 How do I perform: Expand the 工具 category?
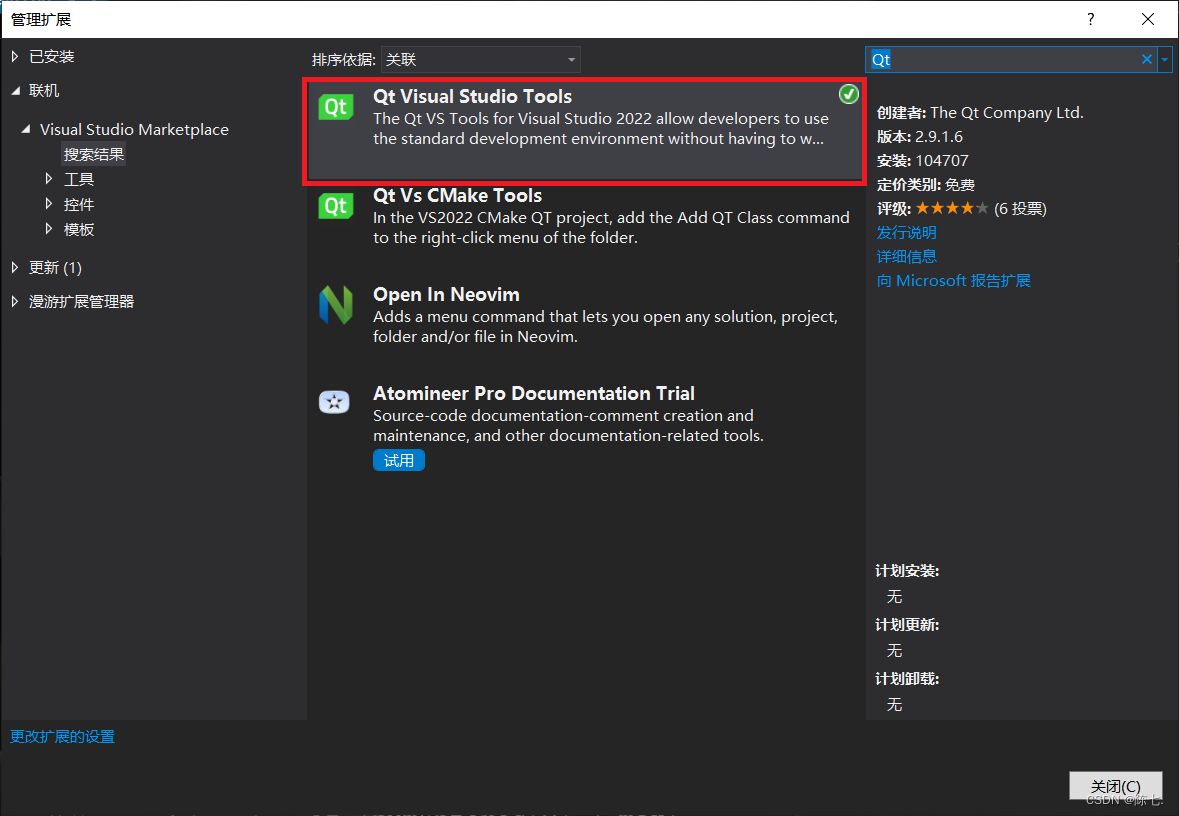click(49, 179)
